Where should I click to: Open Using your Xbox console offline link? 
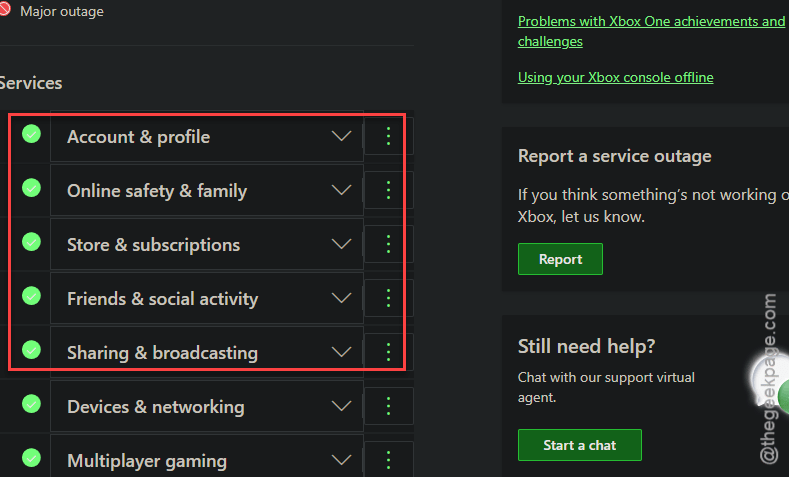(615, 77)
